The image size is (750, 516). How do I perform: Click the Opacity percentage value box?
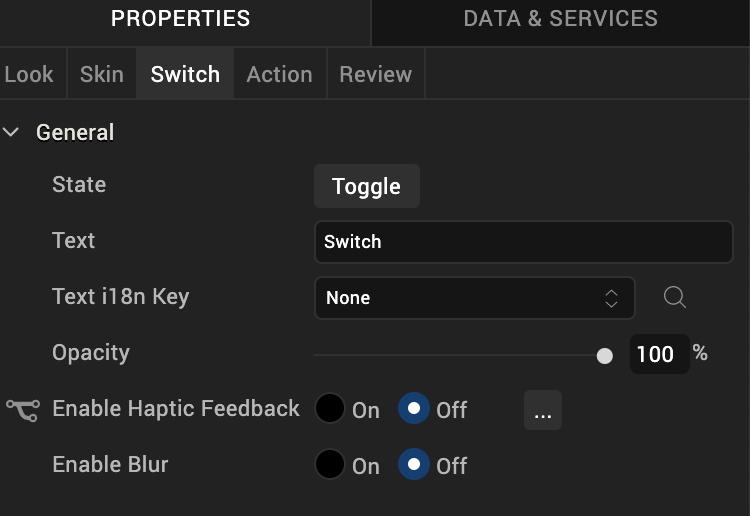click(658, 354)
